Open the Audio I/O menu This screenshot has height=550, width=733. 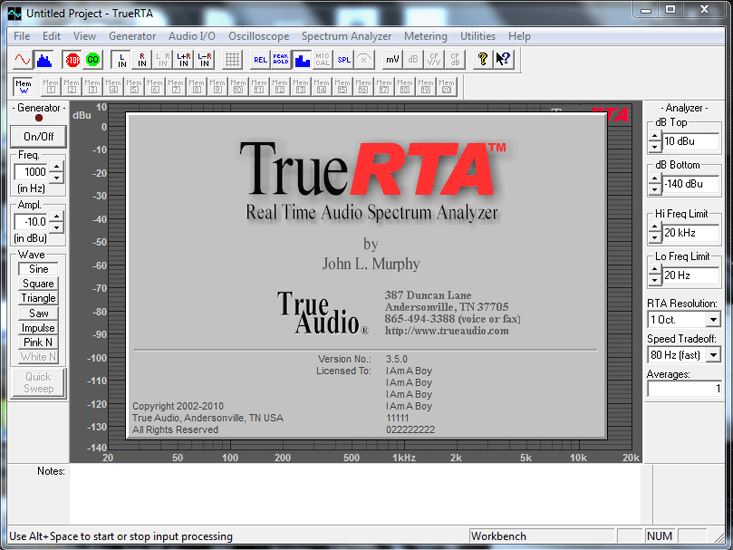click(192, 36)
